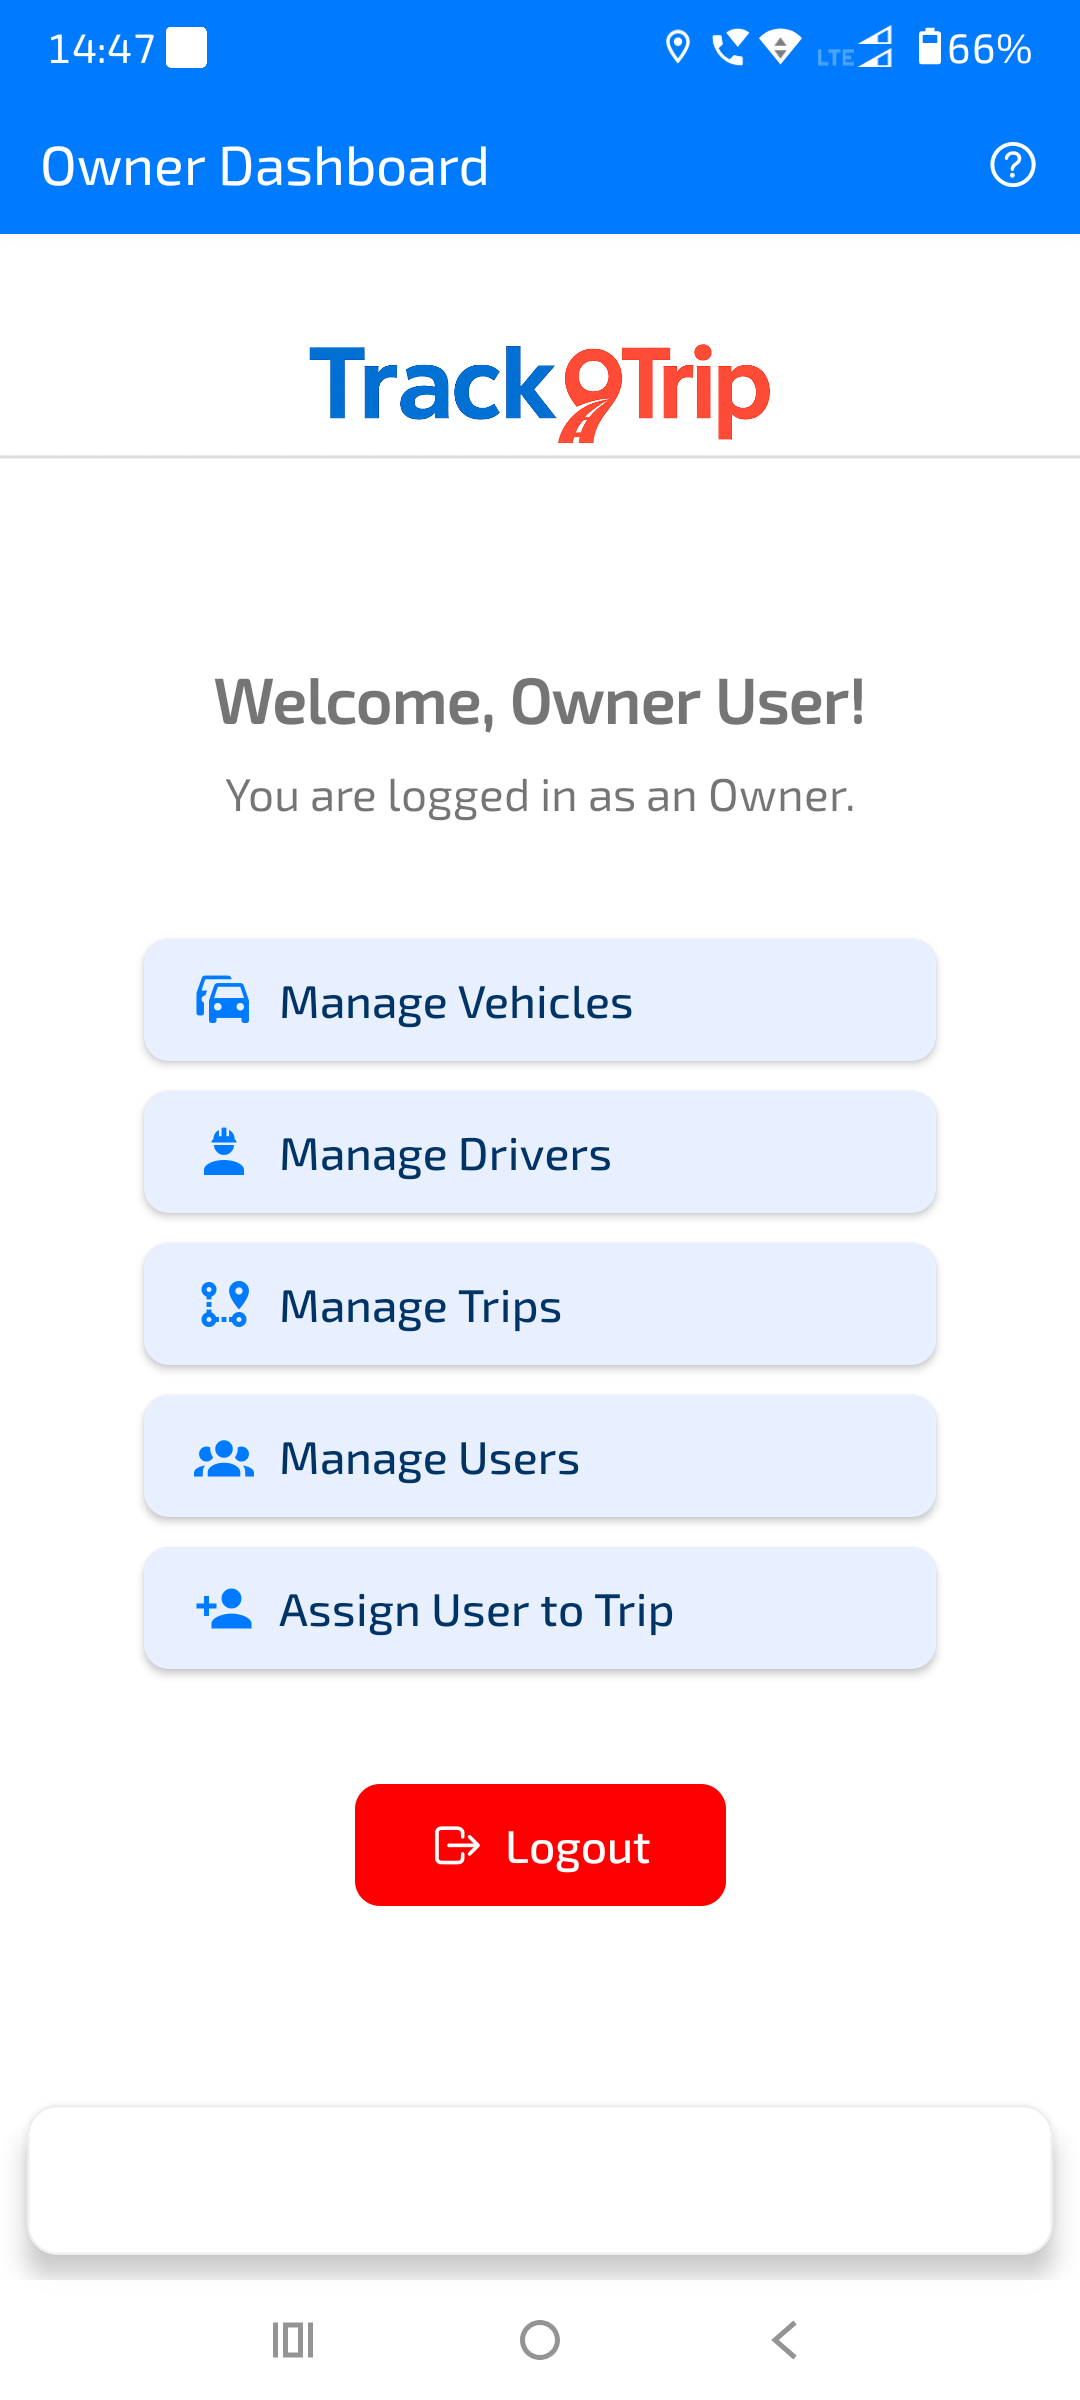This screenshot has height=2400, width=1080.
Task: Tap the add-person icon beside Assign User
Action: (x=224, y=1609)
